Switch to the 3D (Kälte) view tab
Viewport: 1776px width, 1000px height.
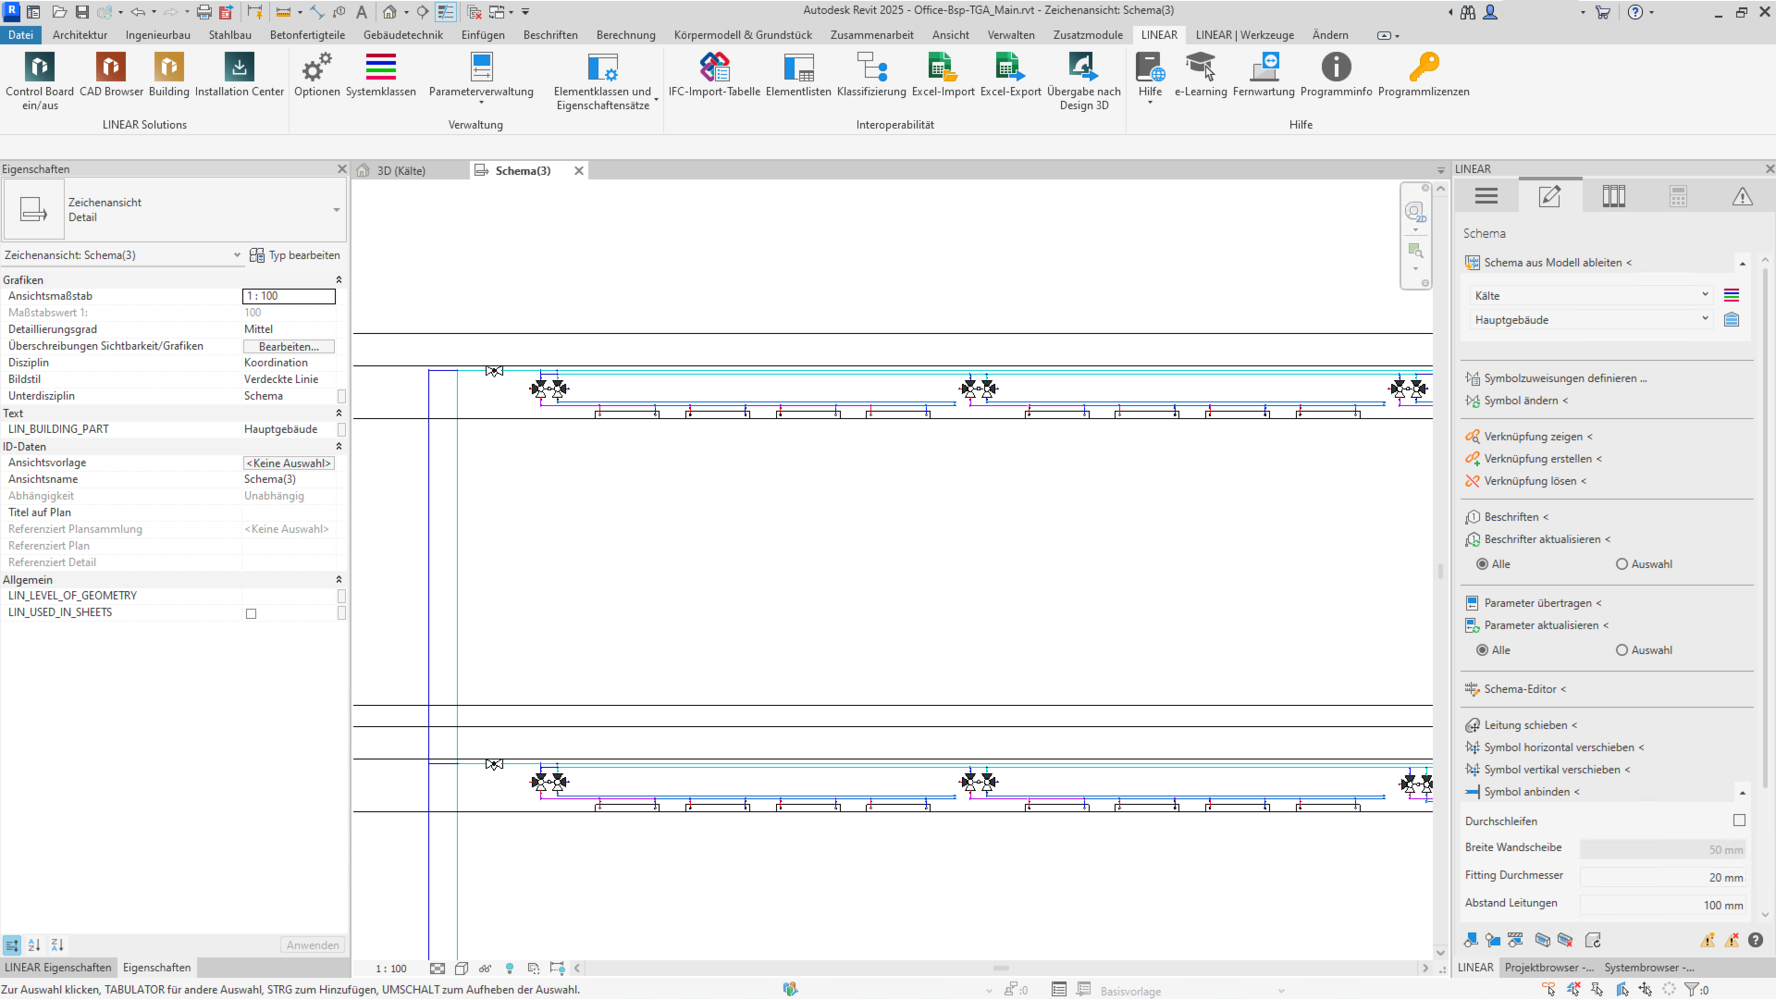tap(400, 171)
